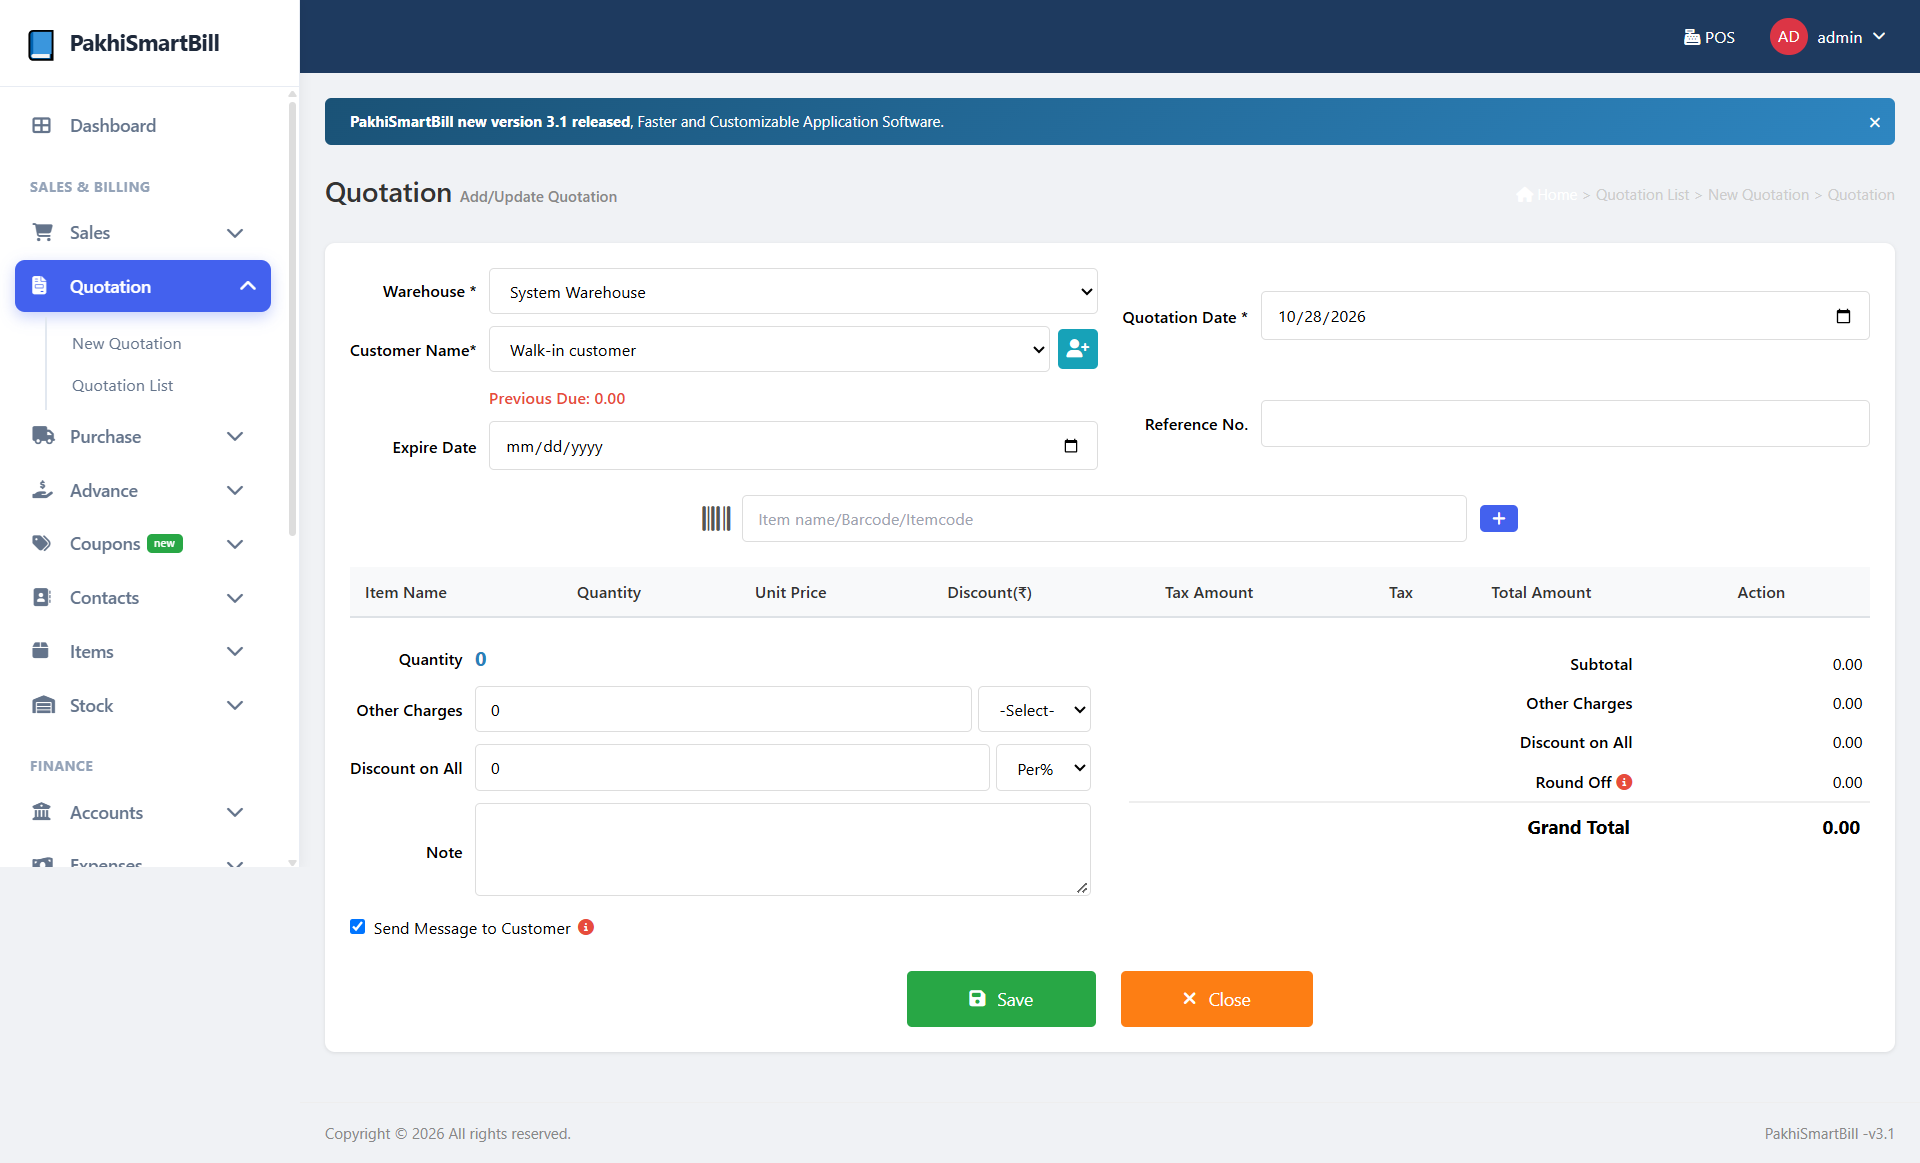Screen dimensions: 1920x1163
Task: Click New Quotation breadcrumb link
Action: (1758, 195)
